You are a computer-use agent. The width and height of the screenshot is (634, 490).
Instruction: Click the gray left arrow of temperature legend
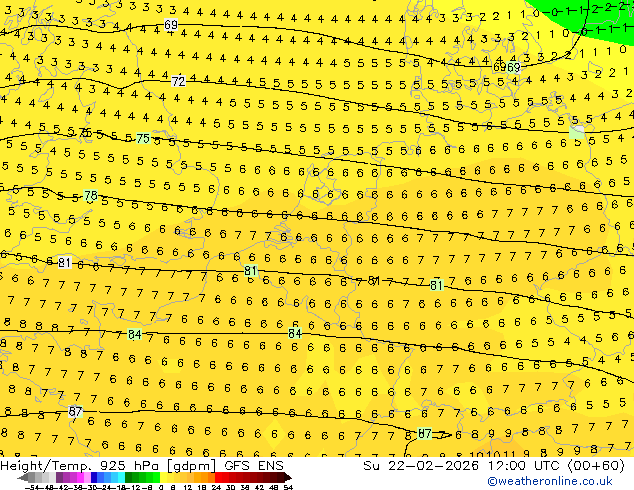pyautogui.click(x=23, y=478)
